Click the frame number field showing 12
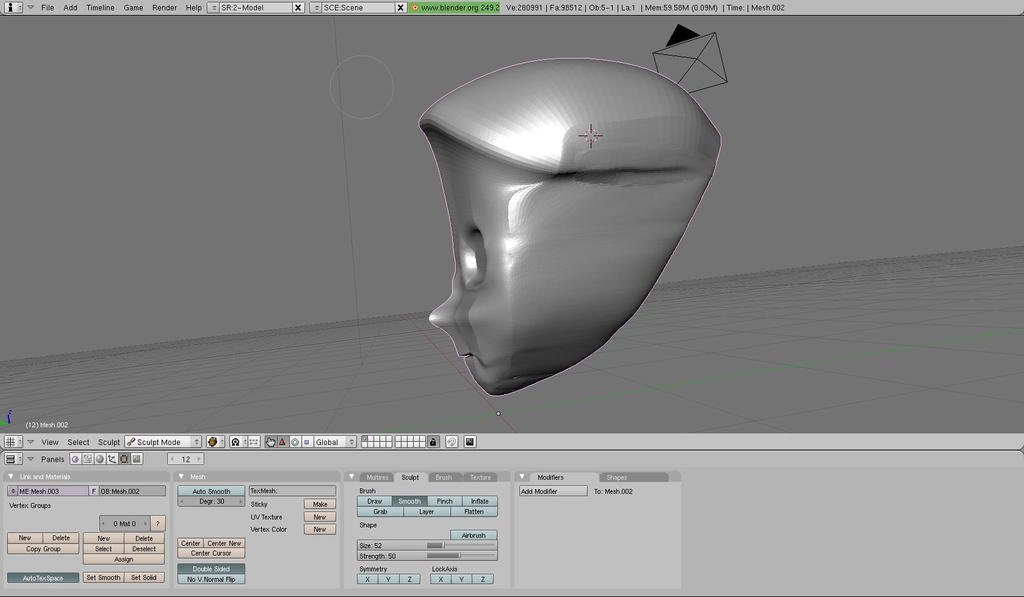The width and height of the screenshot is (1024, 597). (x=185, y=459)
